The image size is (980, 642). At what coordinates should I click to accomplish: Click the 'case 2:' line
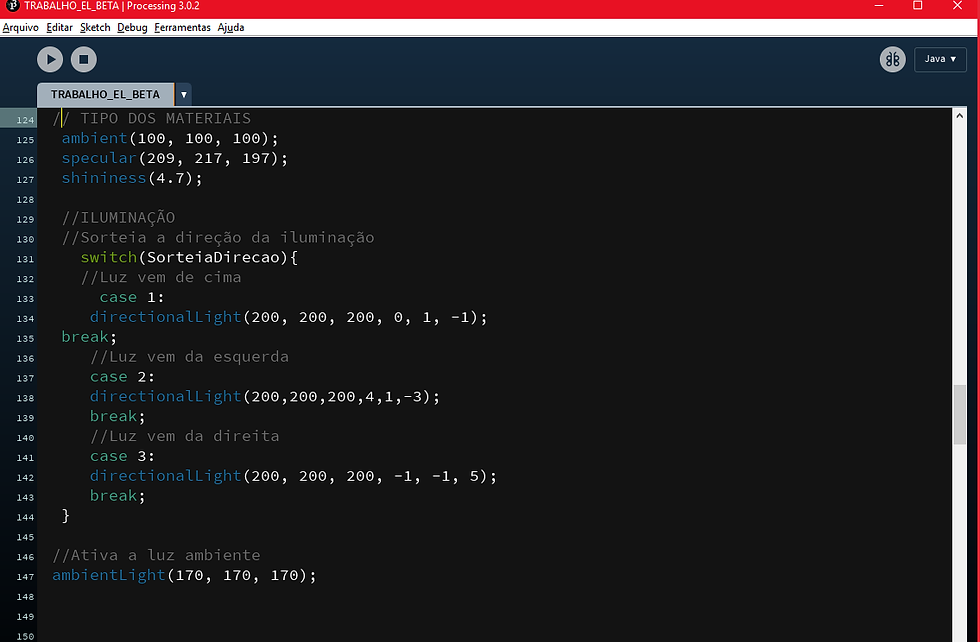[x=122, y=377]
